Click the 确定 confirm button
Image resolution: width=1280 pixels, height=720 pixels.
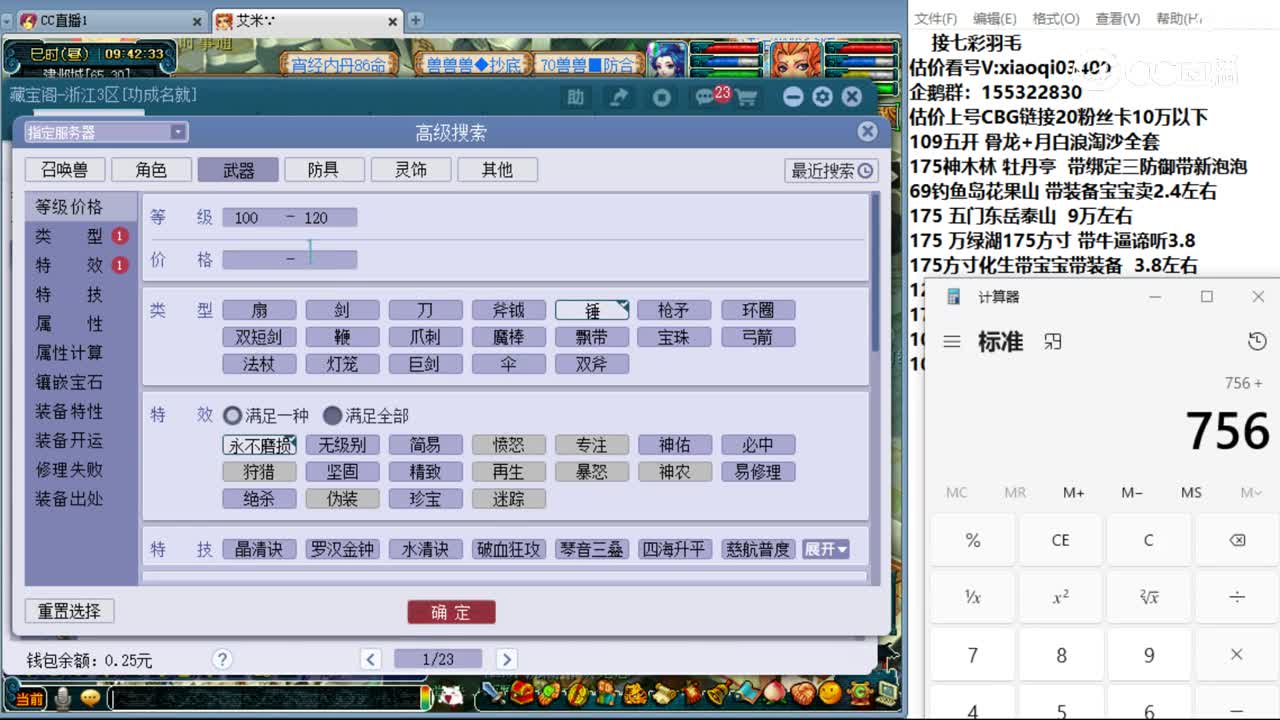click(451, 611)
